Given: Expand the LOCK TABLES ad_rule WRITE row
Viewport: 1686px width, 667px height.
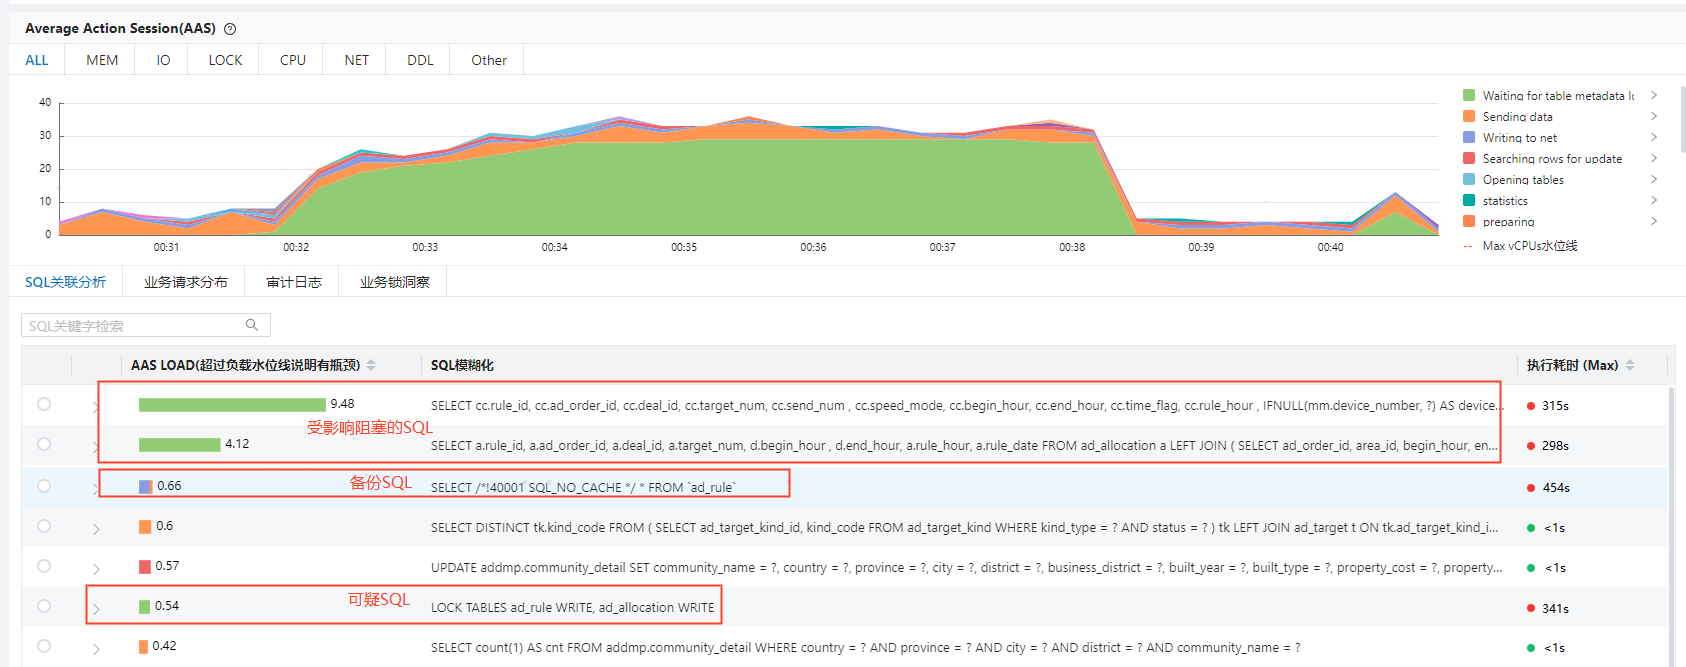Looking at the screenshot, I should 96,609.
